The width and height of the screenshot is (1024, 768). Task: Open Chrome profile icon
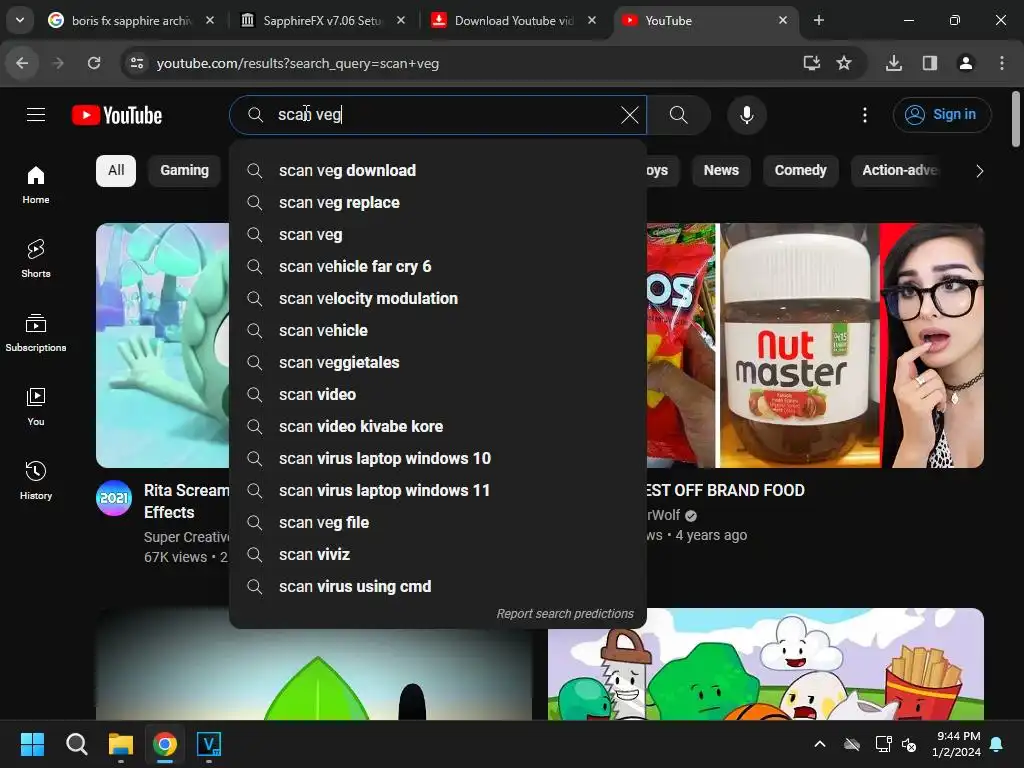pos(966,63)
